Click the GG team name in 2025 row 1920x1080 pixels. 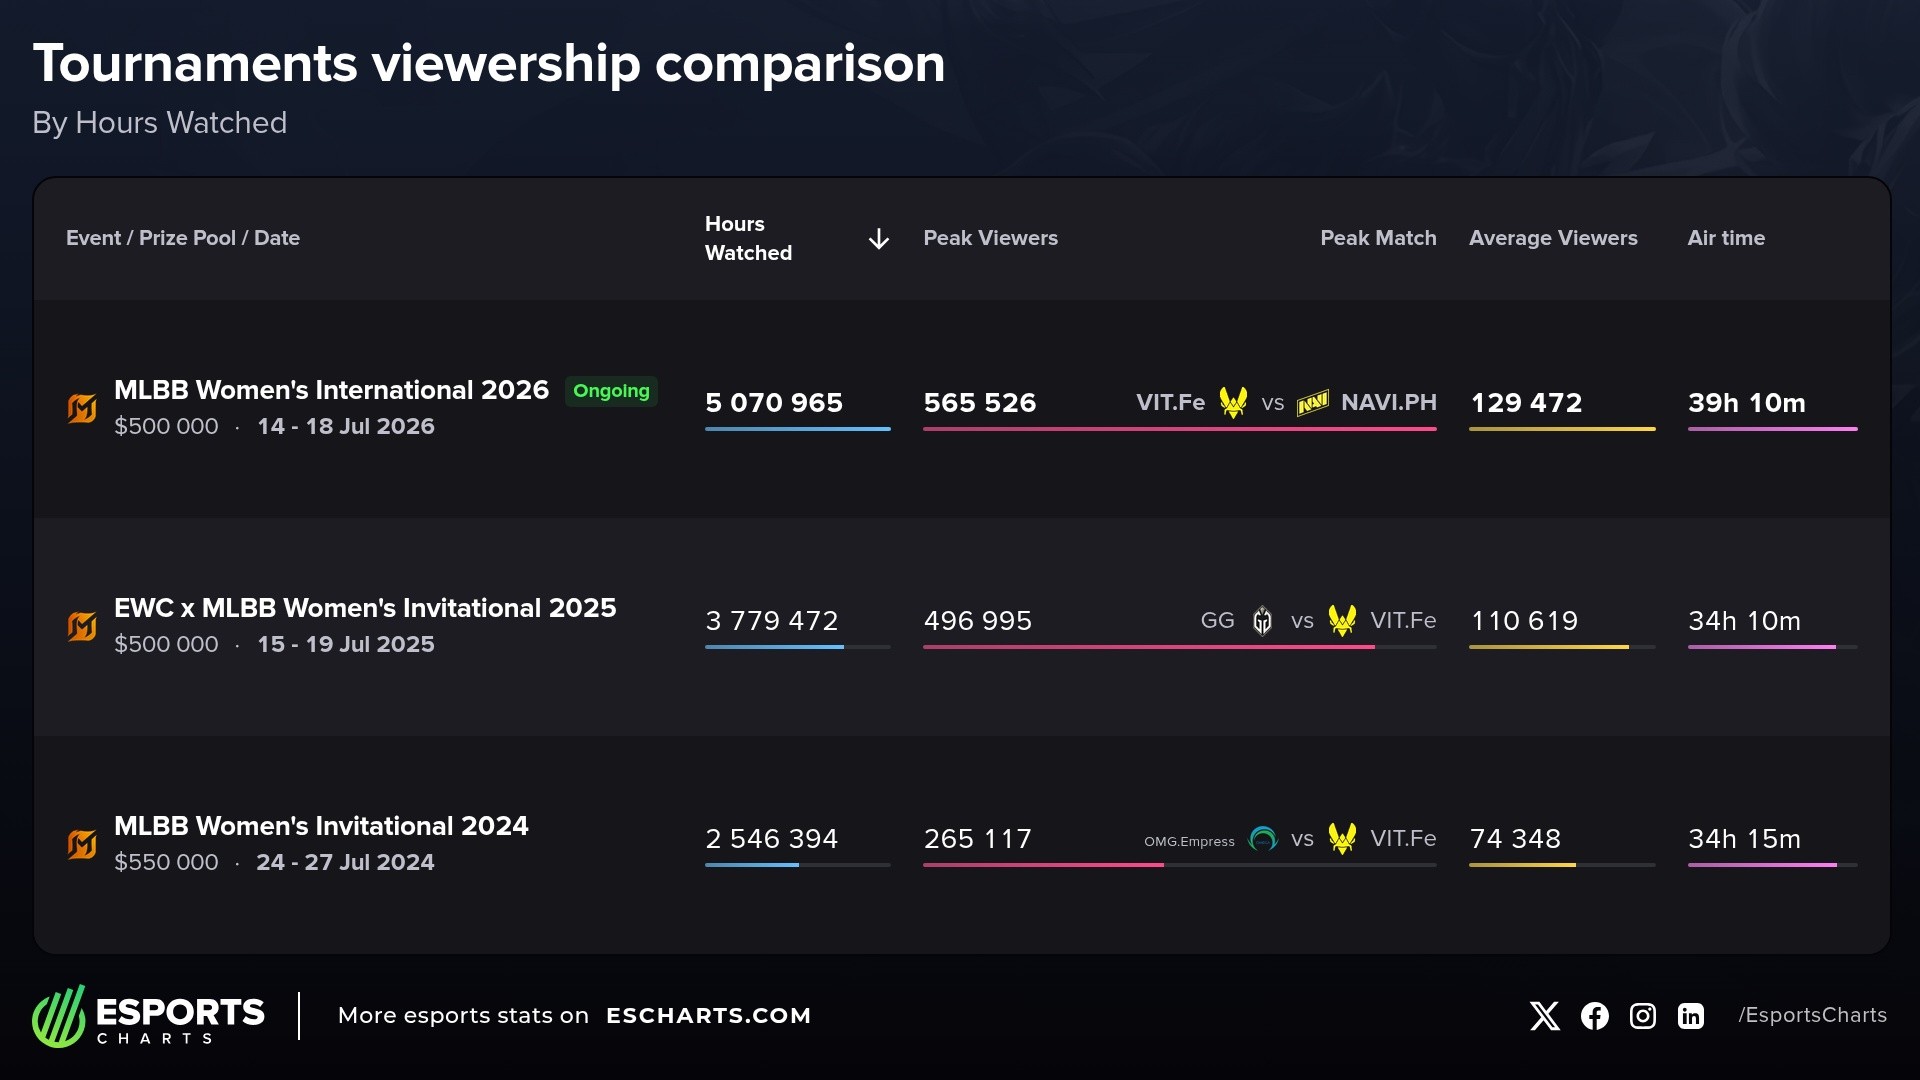[x=1217, y=620]
